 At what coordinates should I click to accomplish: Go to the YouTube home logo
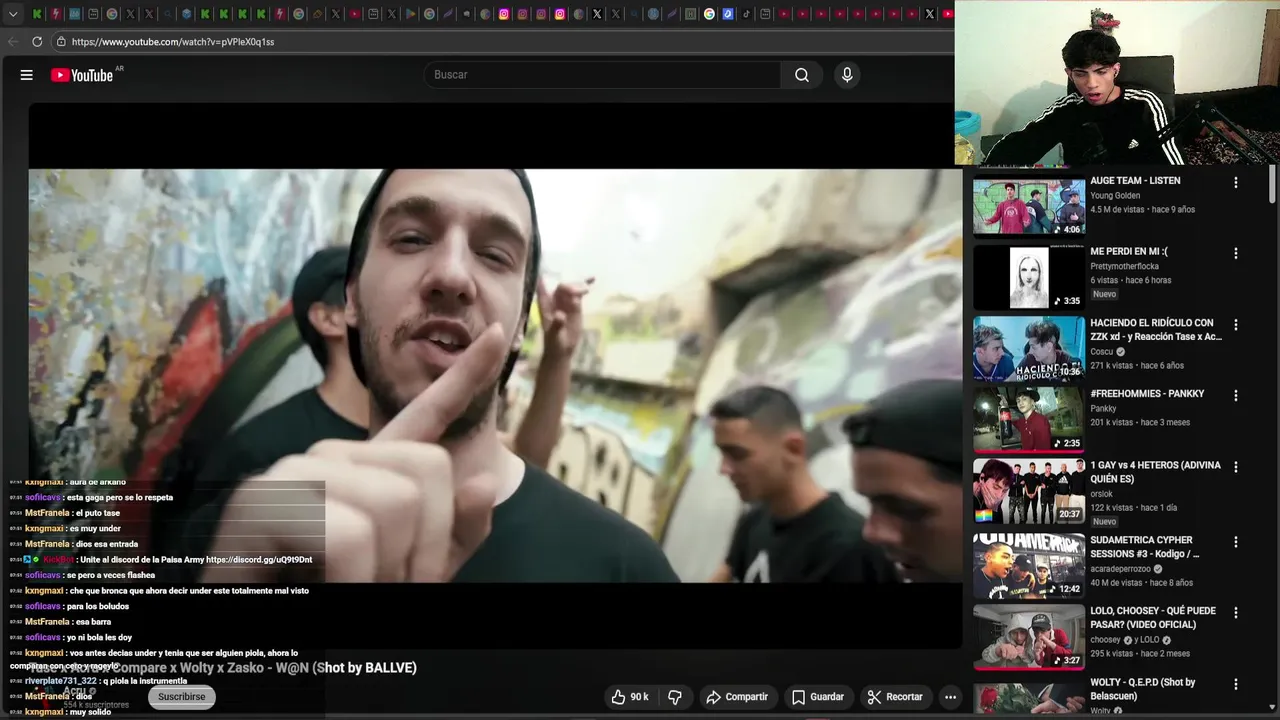coord(82,75)
